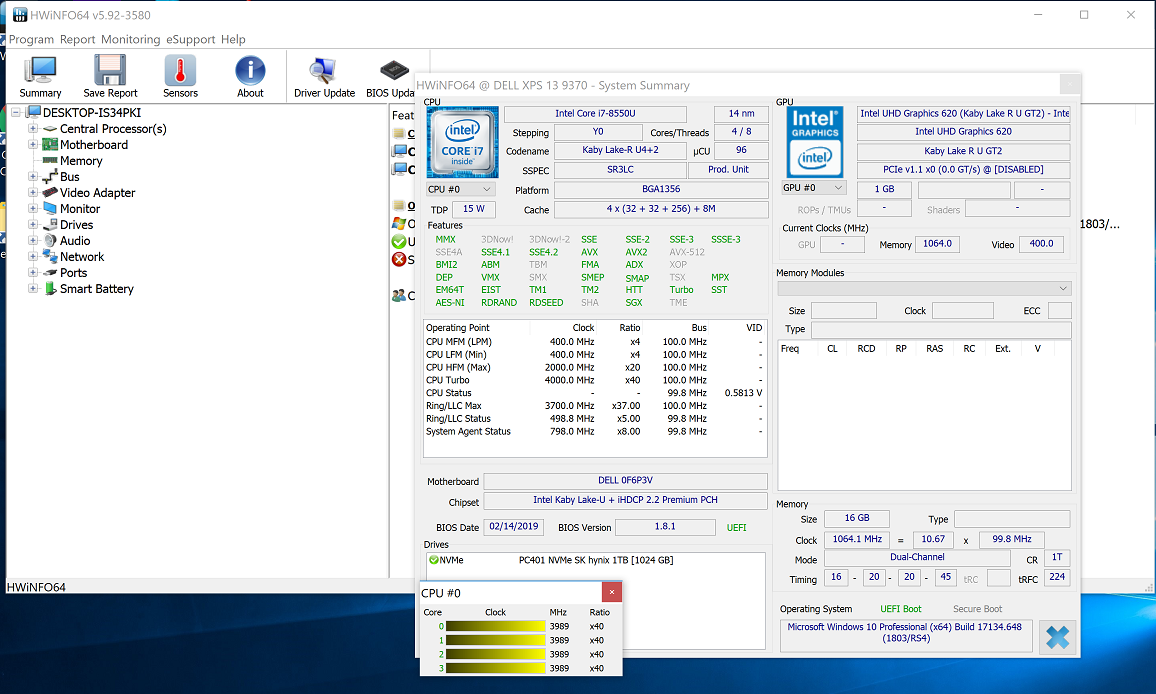
Task: Select the Smart Battery icon in the tree
Action: click(50, 288)
